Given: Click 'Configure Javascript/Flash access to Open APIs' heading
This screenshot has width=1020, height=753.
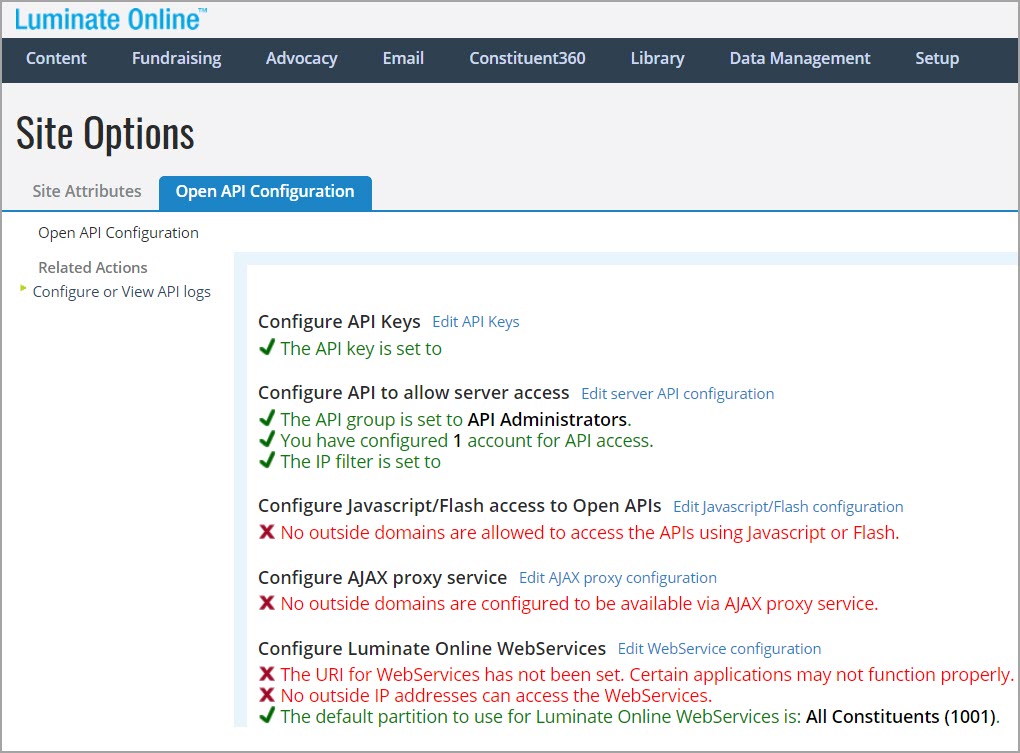Looking at the screenshot, I should click(x=459, y=506).
